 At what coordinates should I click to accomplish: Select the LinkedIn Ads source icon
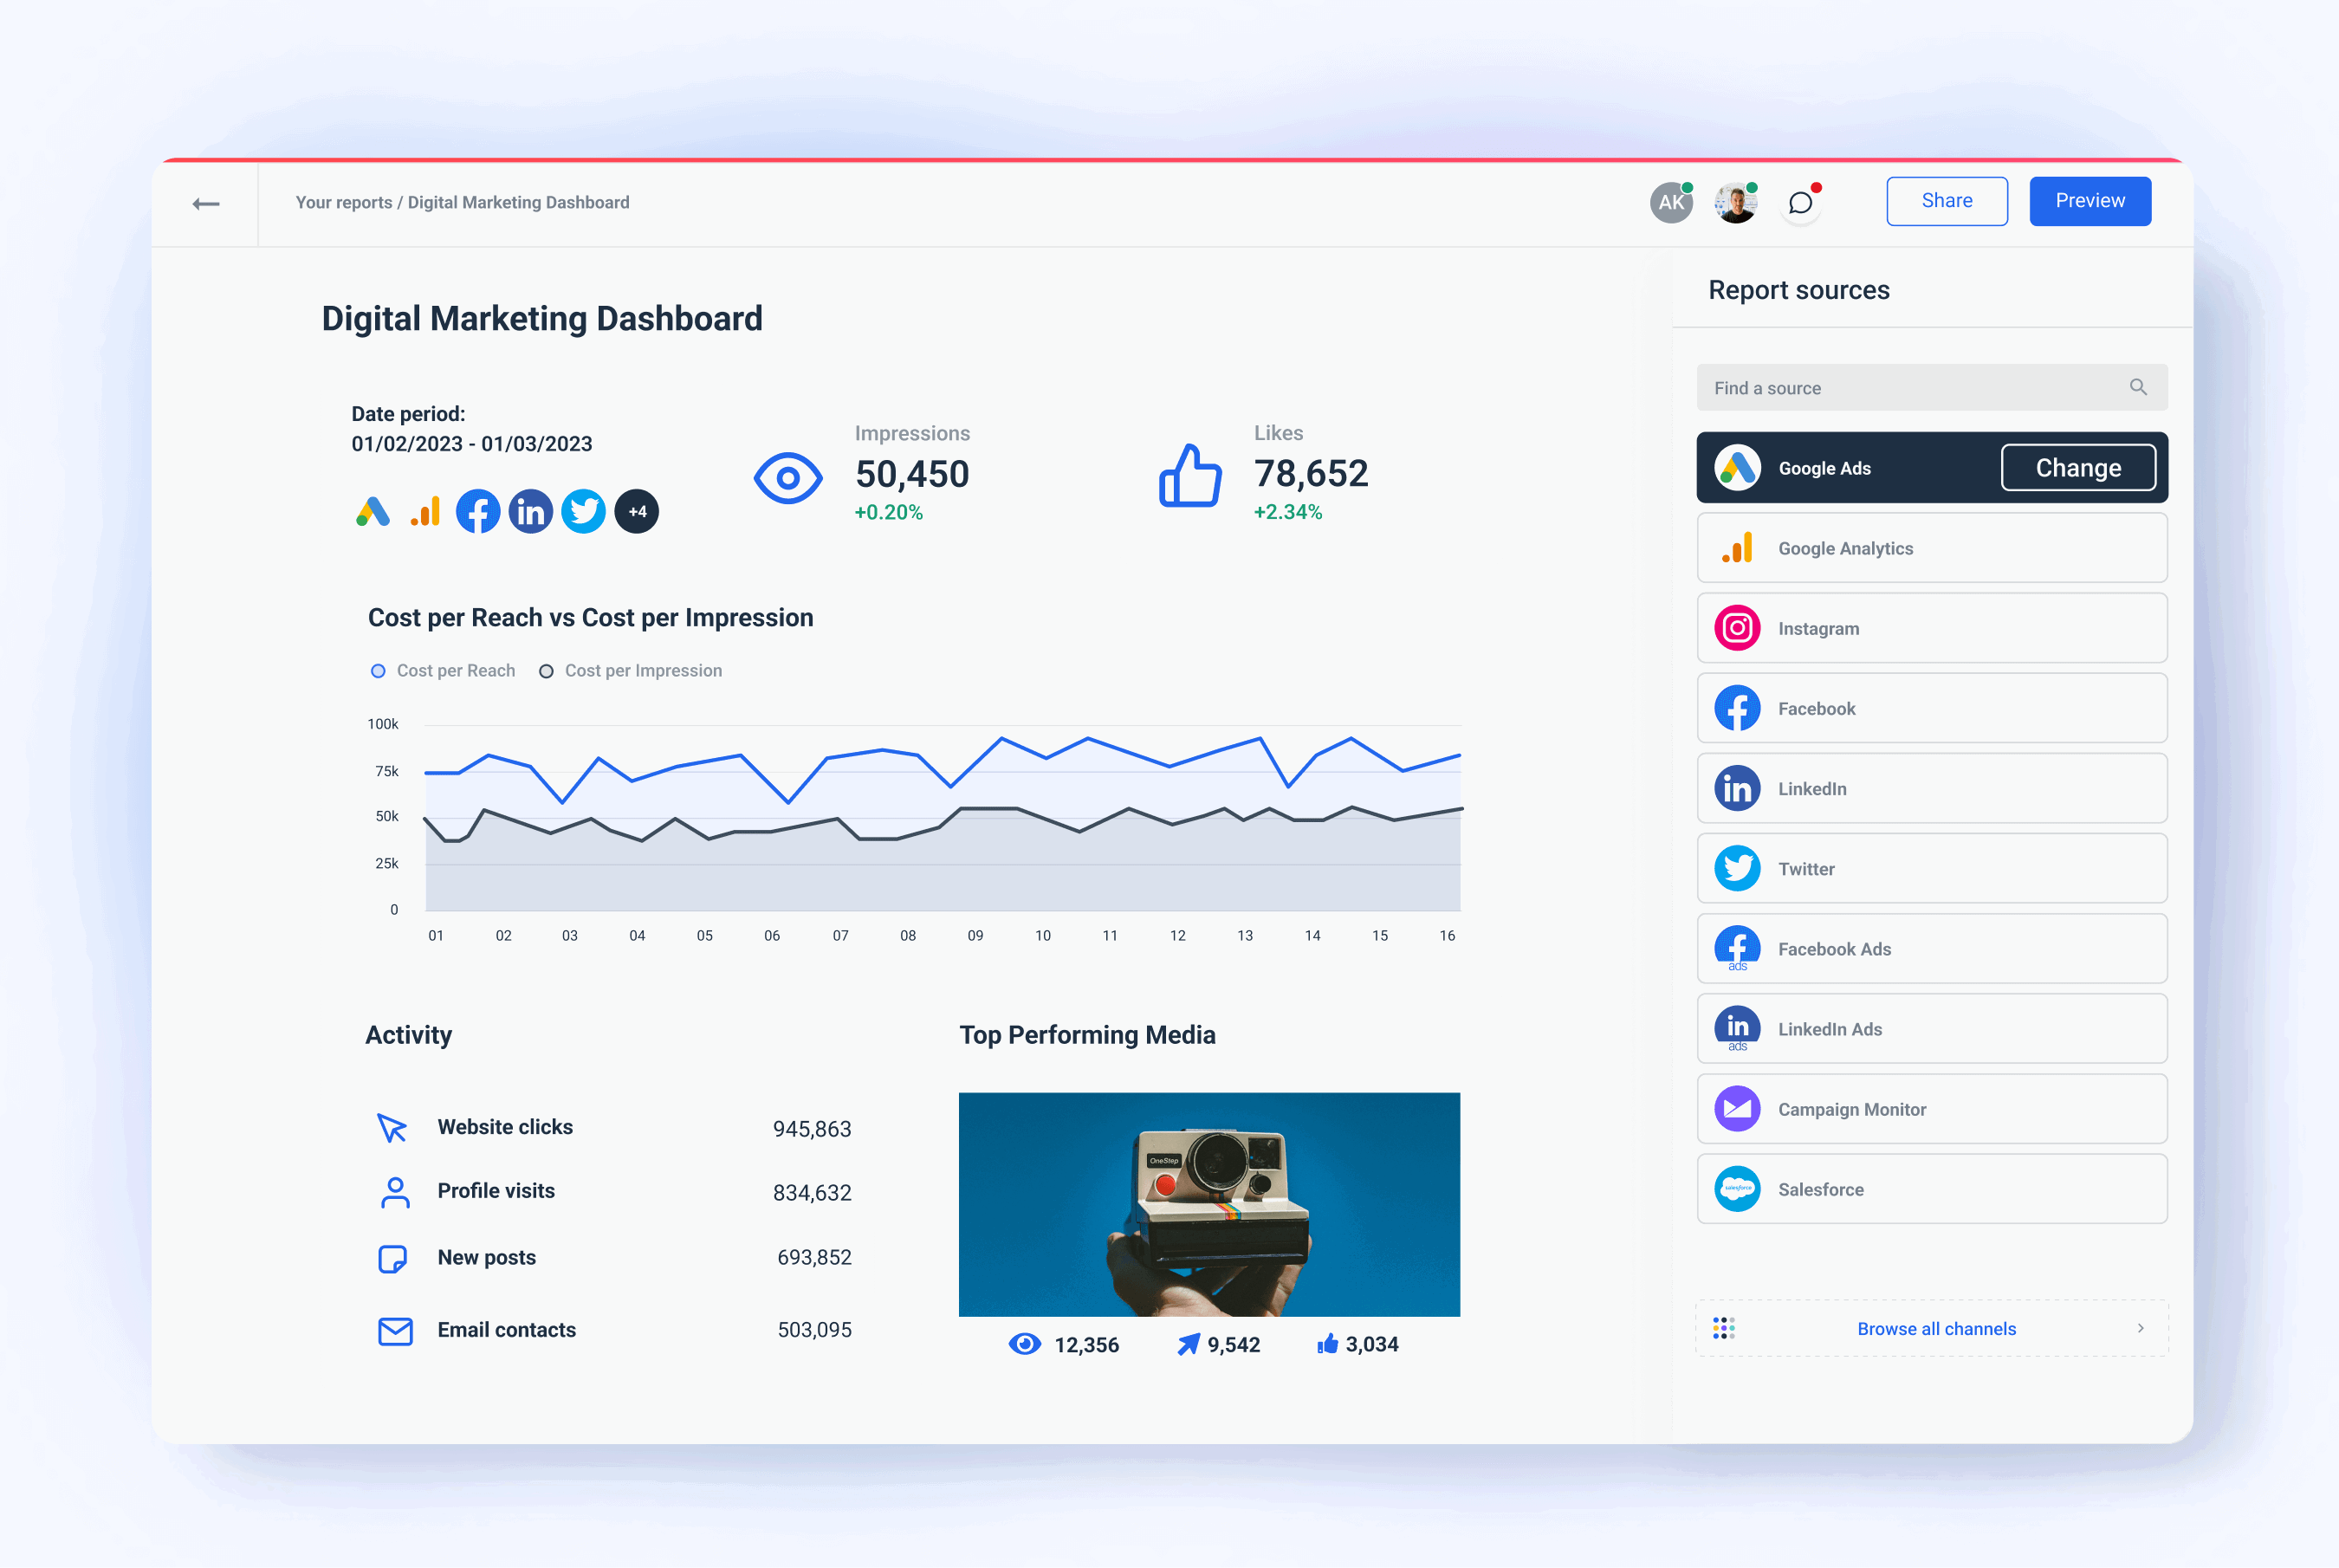point(1737,1028)
